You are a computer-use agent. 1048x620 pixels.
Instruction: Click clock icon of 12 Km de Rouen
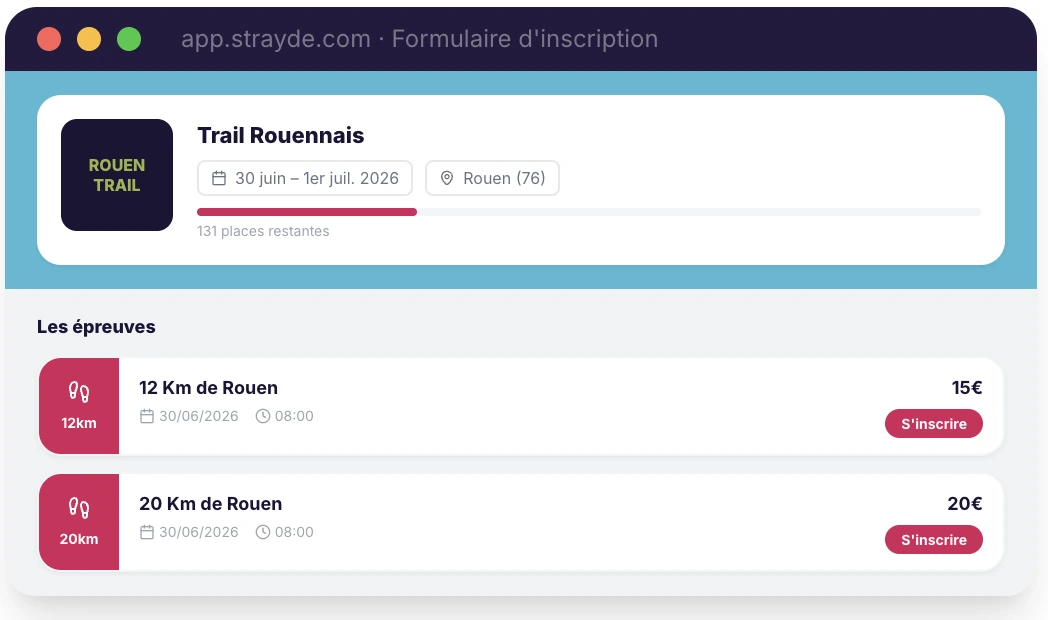[263, 416]
